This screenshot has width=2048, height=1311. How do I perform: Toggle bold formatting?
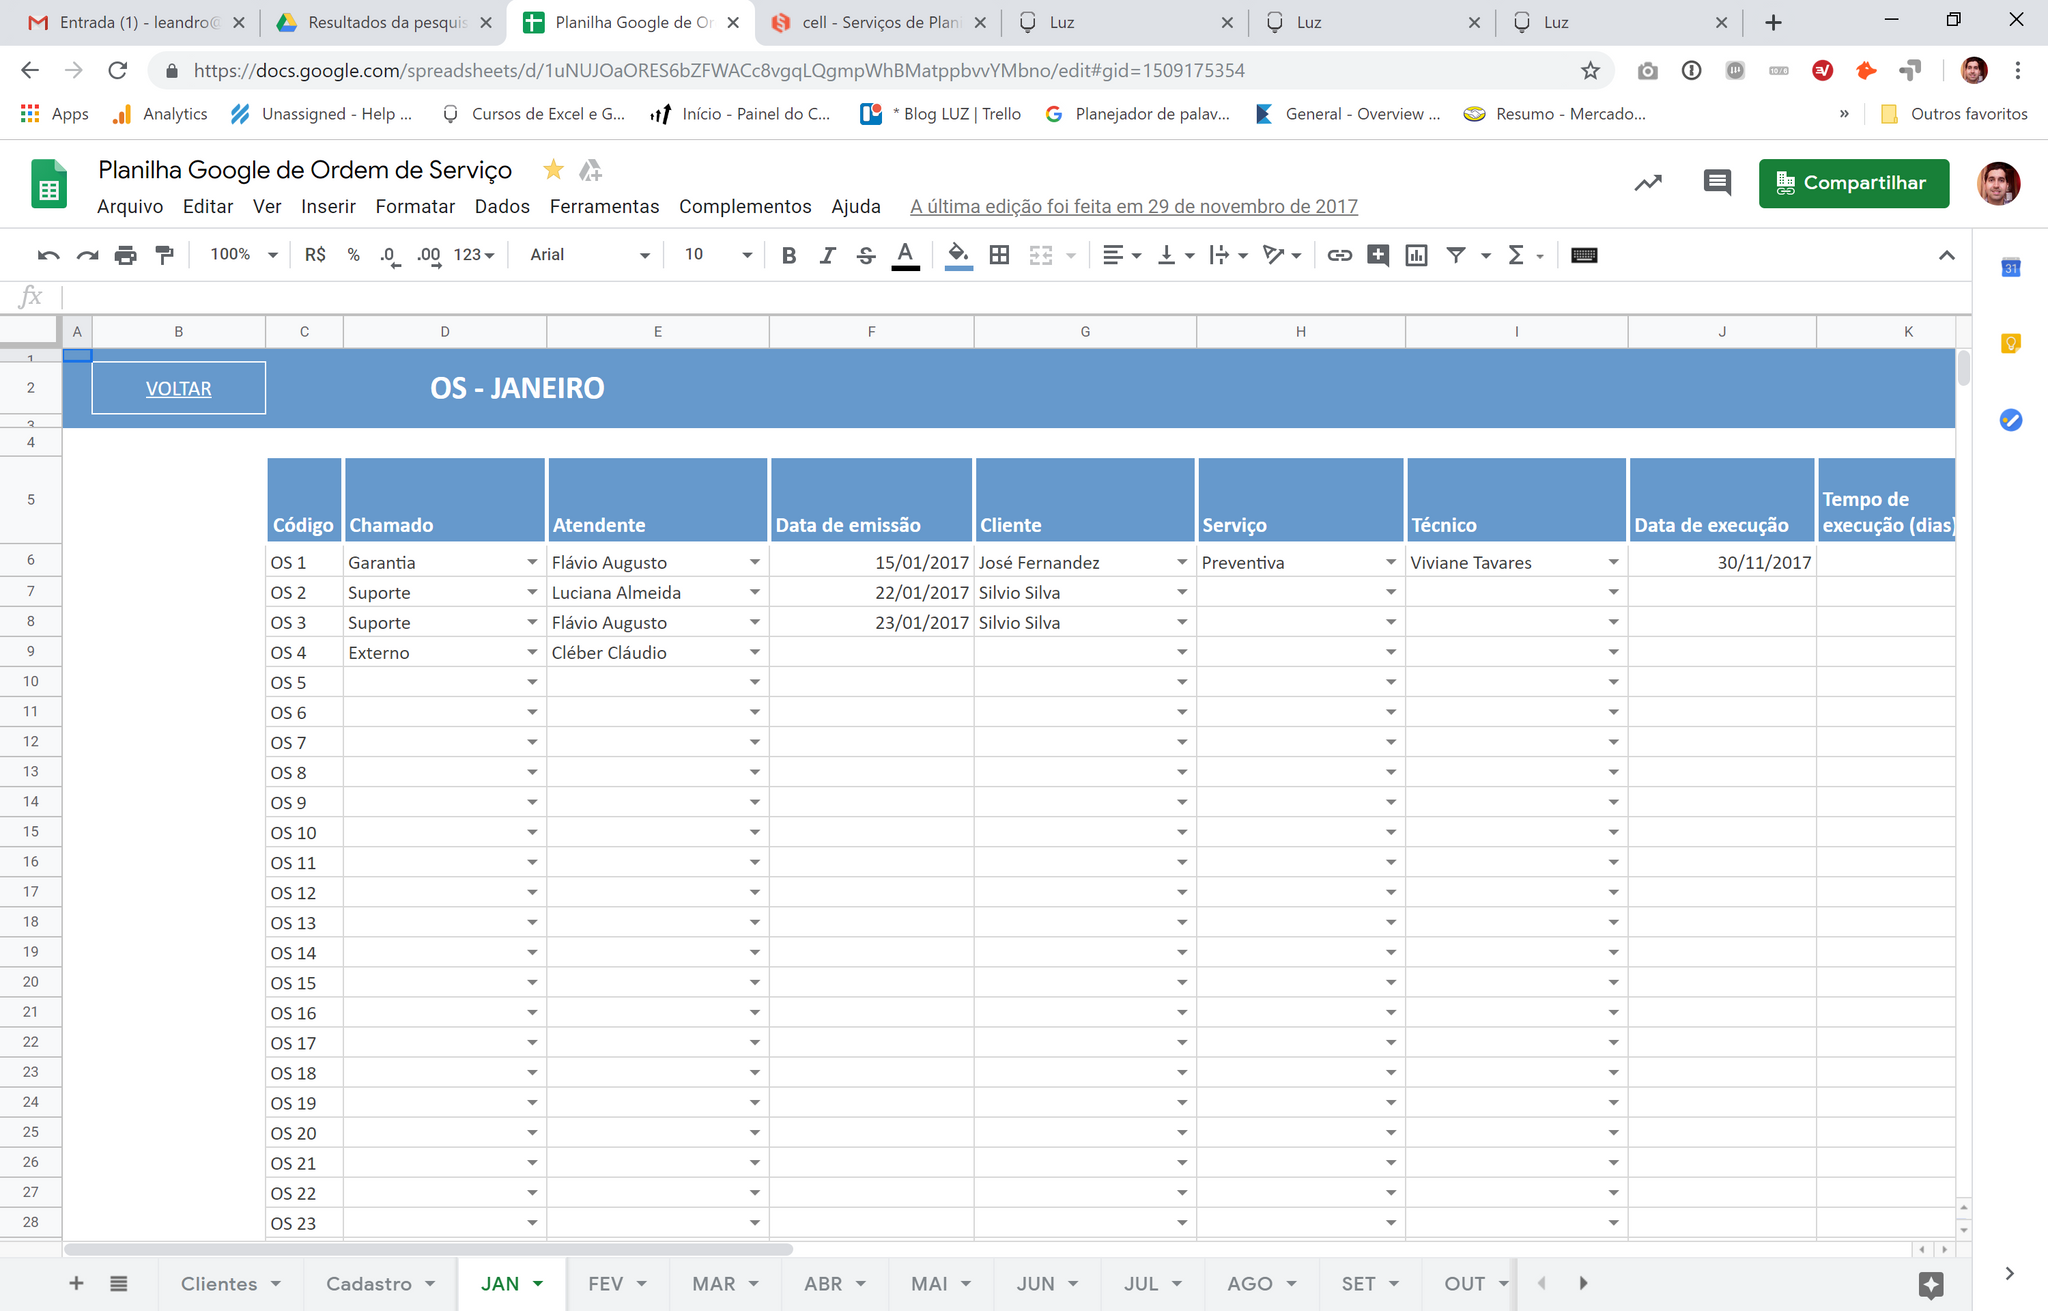pos(788,255)
